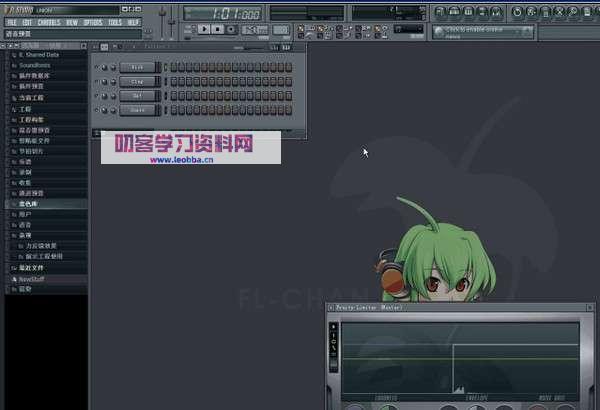The width and height of the screenshot is (600, 410).
Task: Click the circular arrow shortcut icon
Action: (517, 12)
